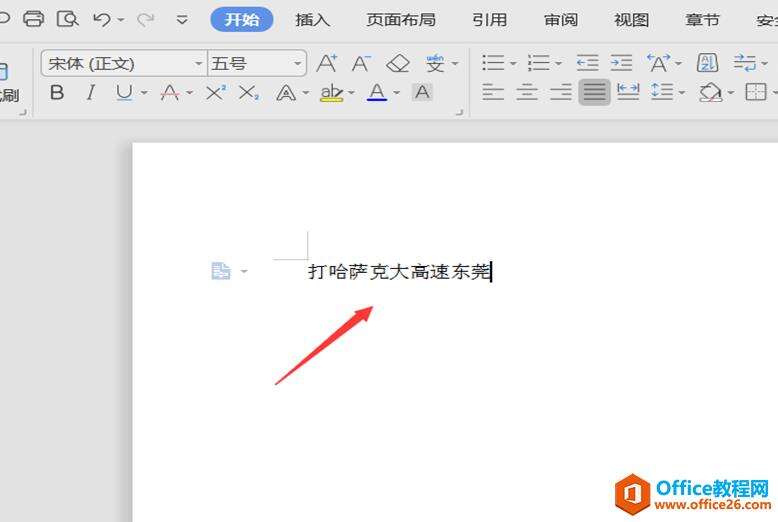The height and width of the screenshot is (522, 778).
Task: Open the 视图 tab
Action: 632,20
